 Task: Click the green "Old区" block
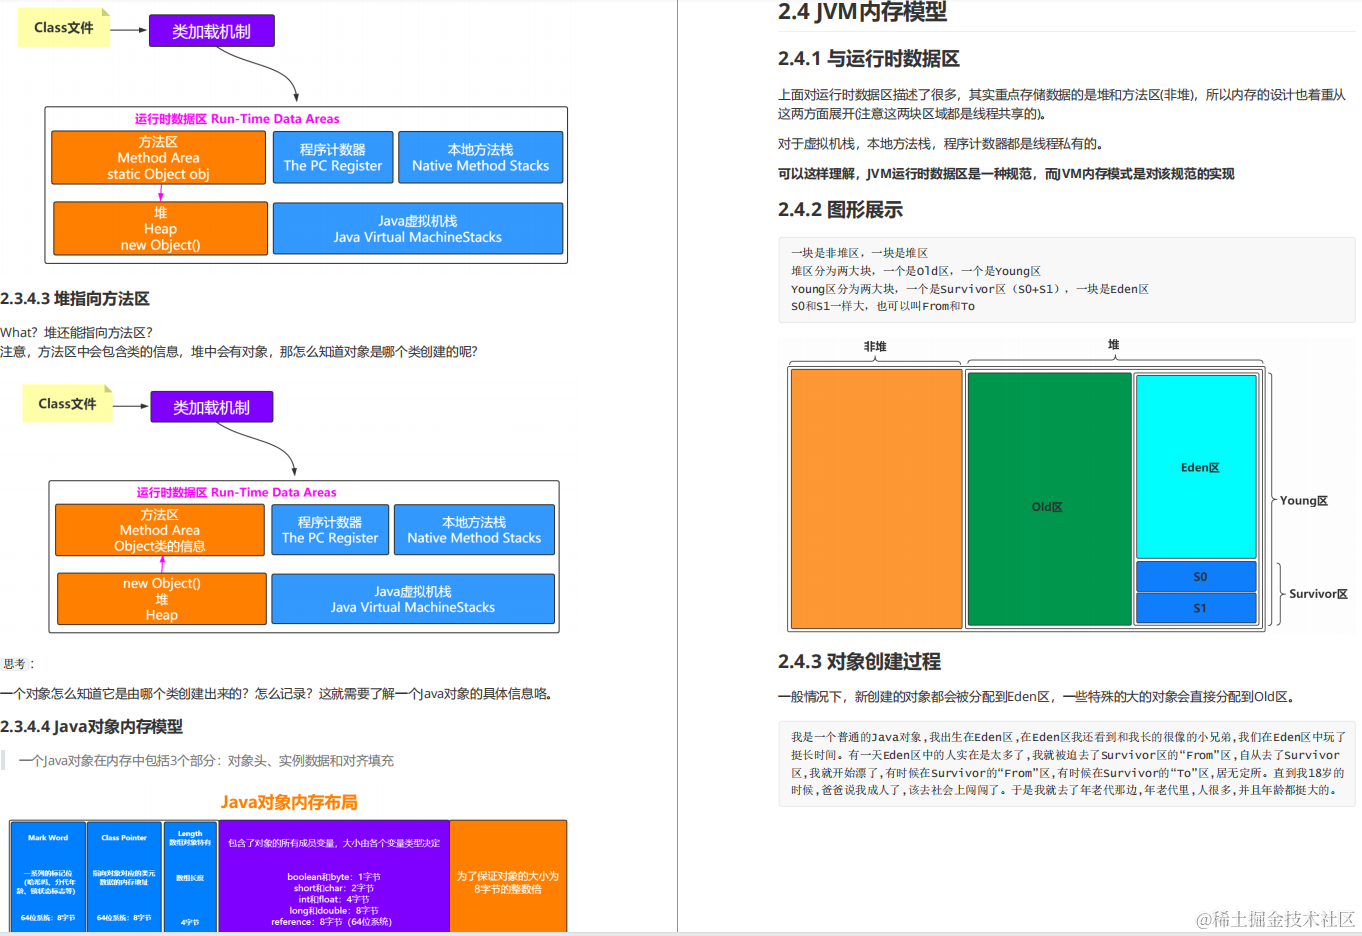pos(1046,507)
